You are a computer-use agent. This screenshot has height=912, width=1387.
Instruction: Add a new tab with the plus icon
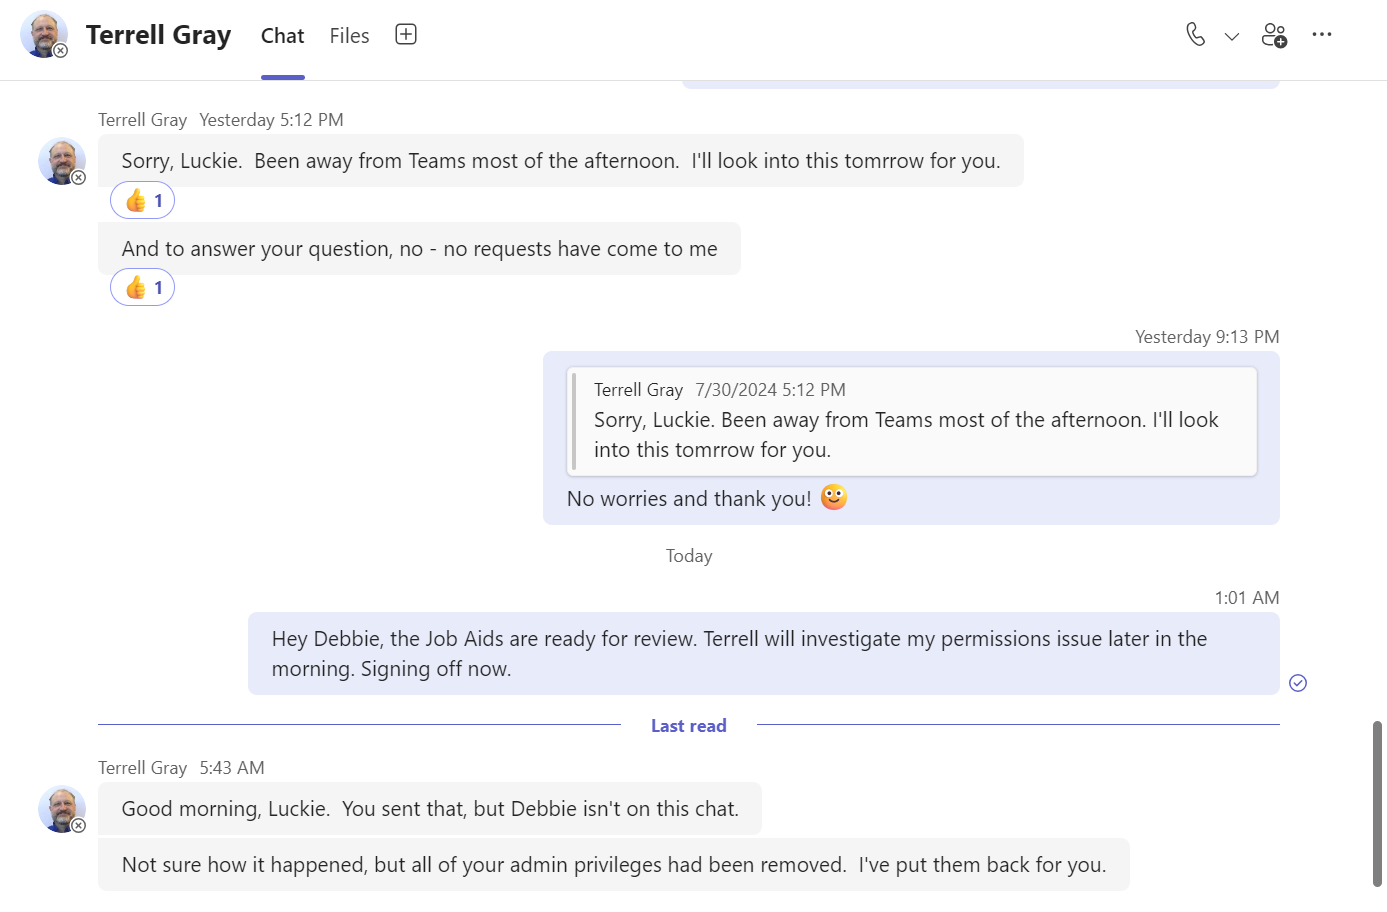(406, 34)
